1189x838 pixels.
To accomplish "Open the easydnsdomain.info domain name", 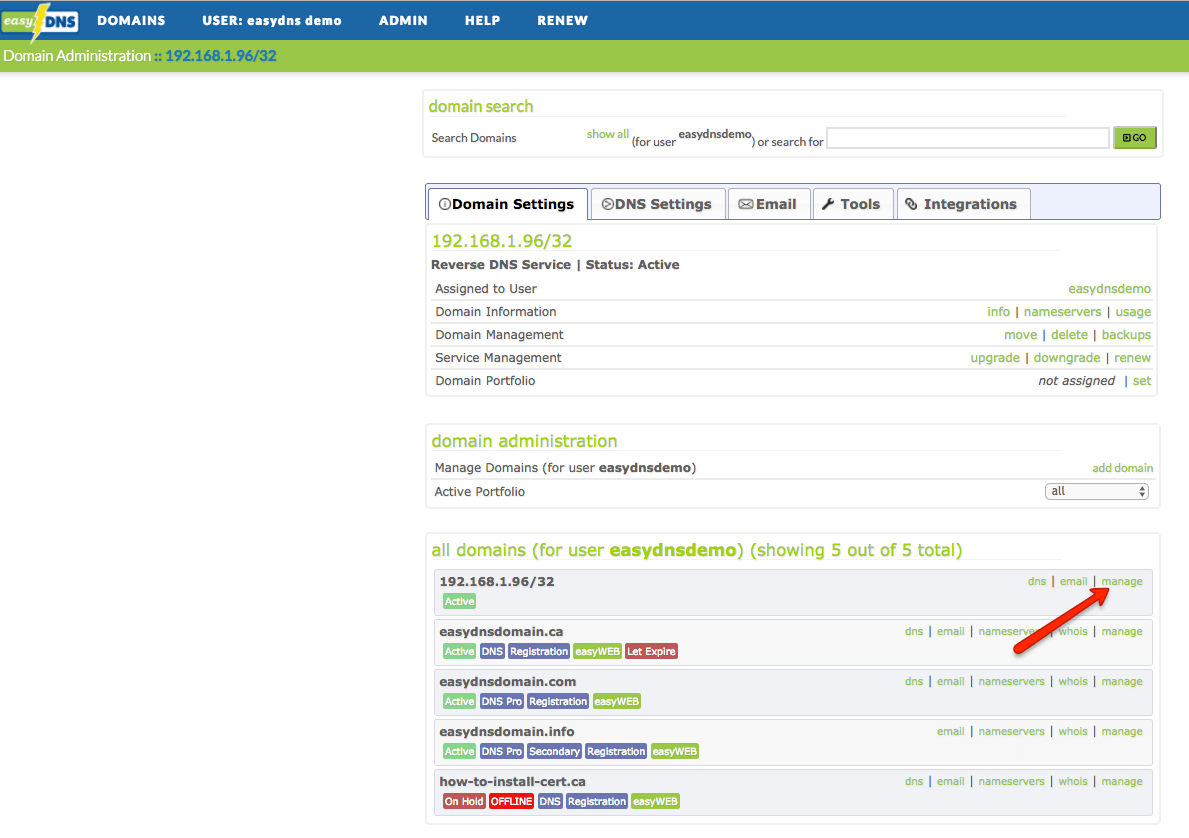I will coord(507,732).
